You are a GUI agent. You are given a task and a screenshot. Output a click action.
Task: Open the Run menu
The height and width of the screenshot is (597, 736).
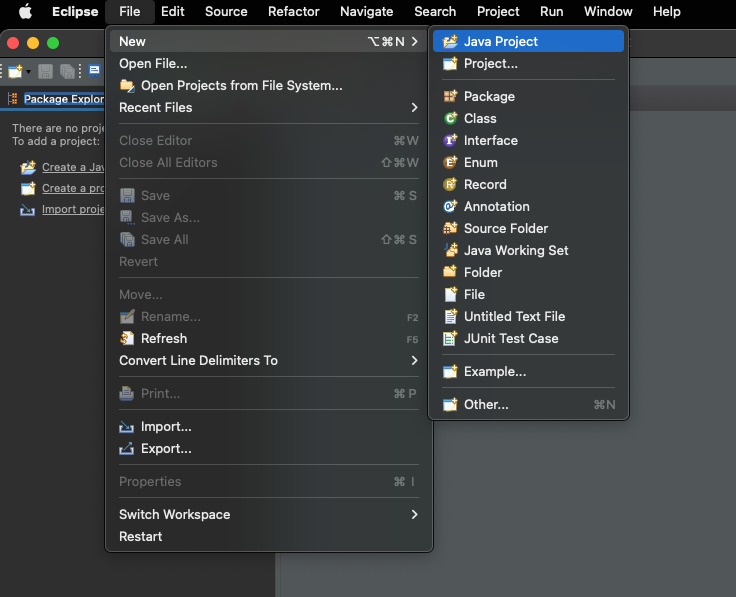[552, 11]
